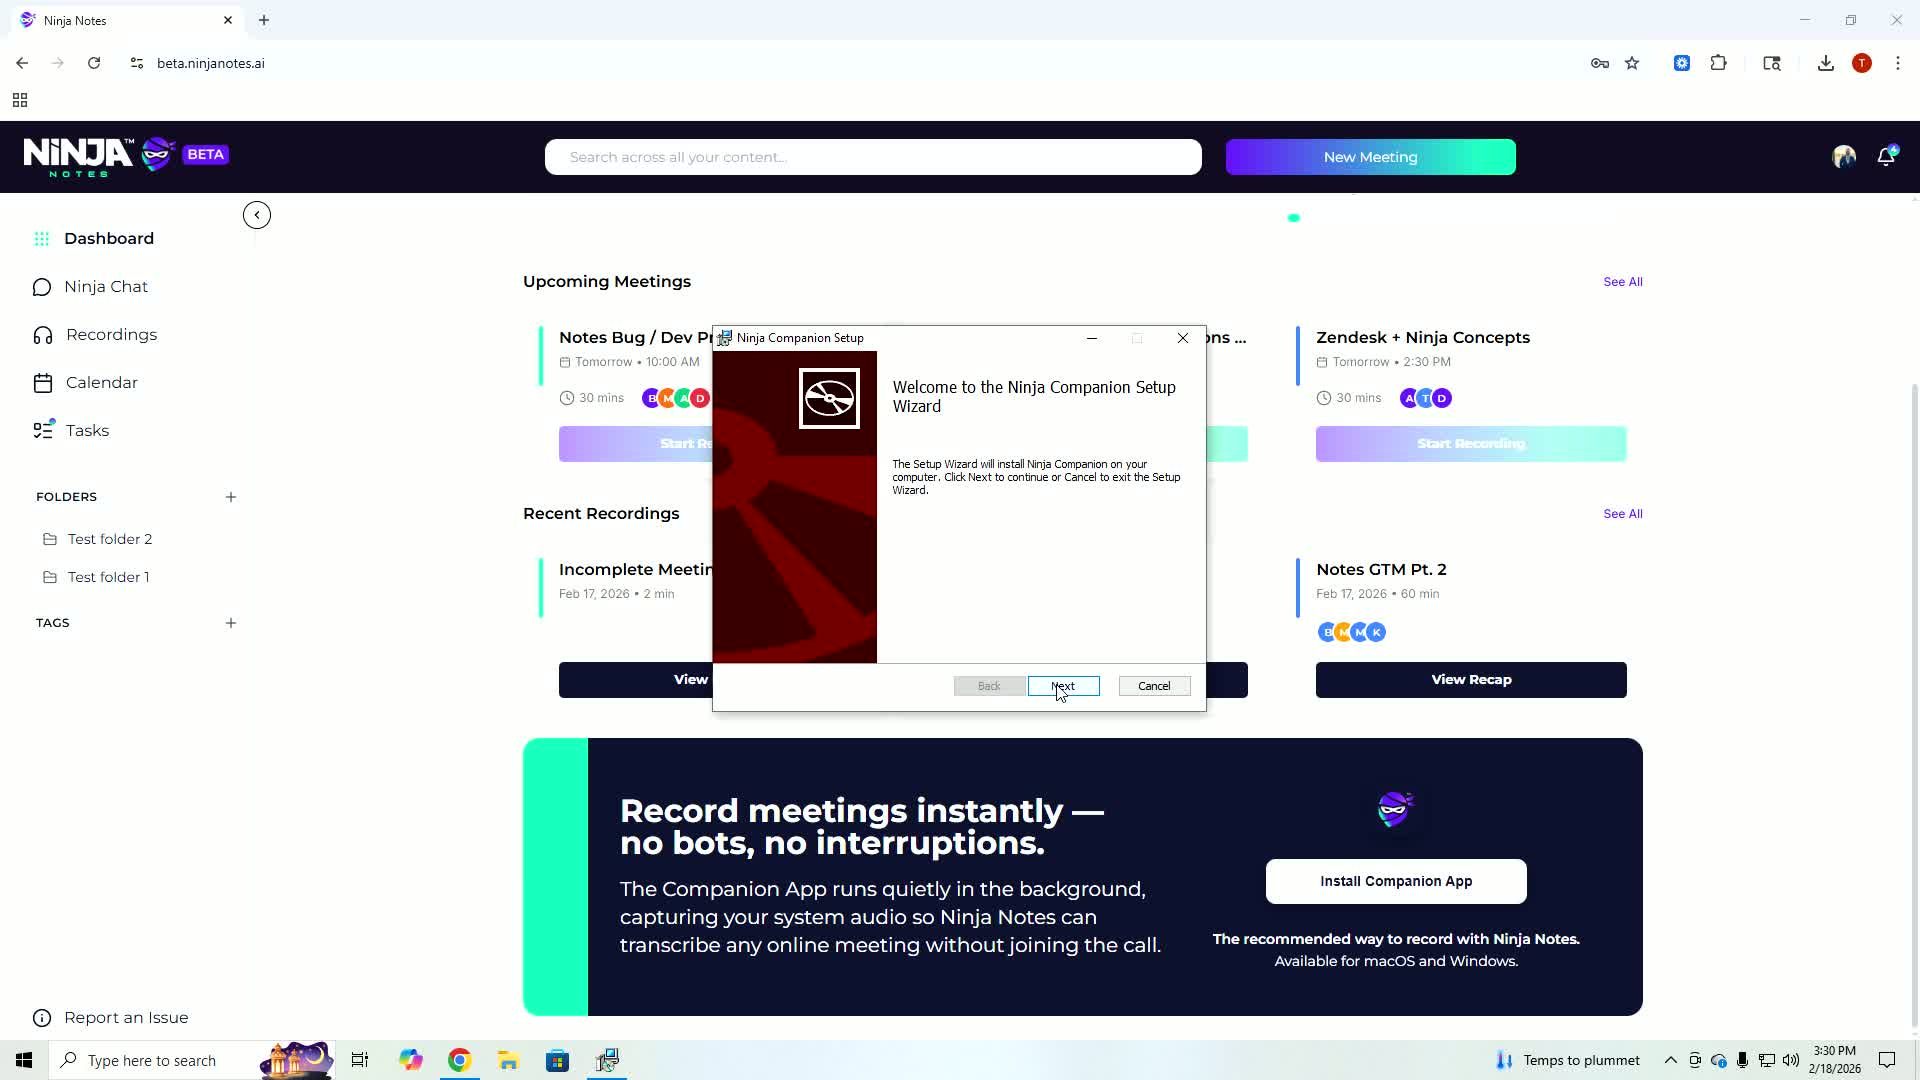The width and height of the screenshot is (1920, 1080).
Task: Open the notifications bell
Action: [x=1886, y=156]
